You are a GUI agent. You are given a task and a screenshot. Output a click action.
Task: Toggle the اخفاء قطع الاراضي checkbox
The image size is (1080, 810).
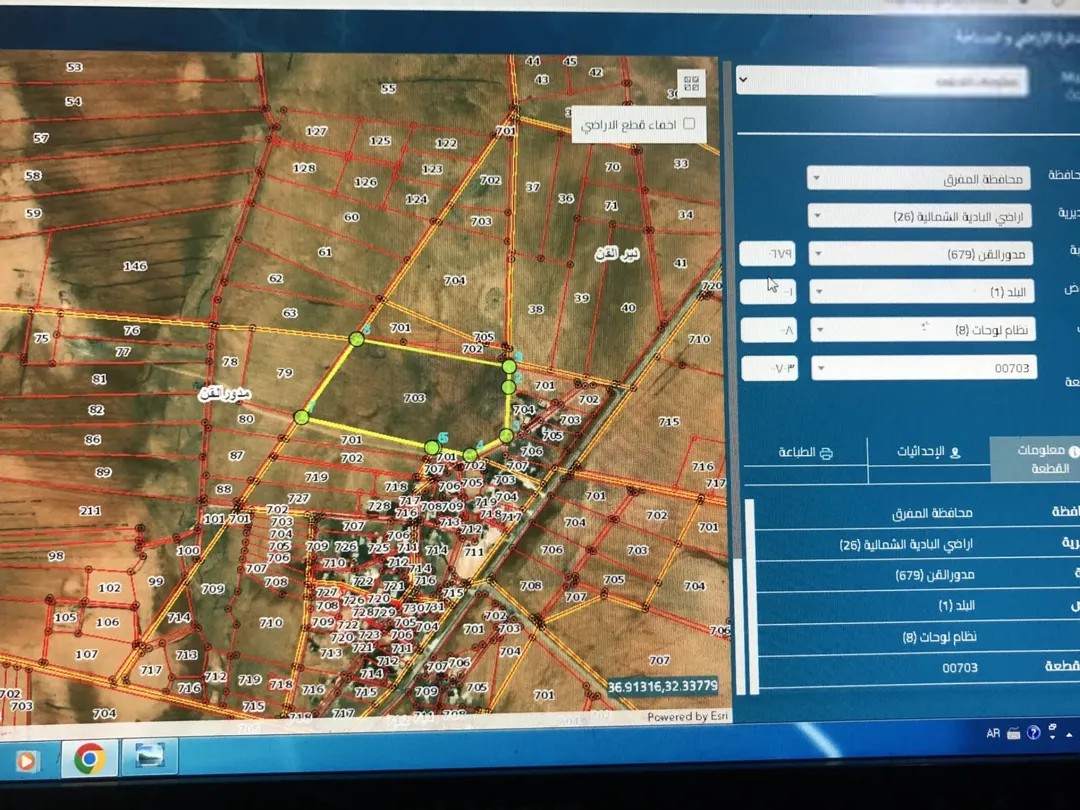(x=689, y=124)
